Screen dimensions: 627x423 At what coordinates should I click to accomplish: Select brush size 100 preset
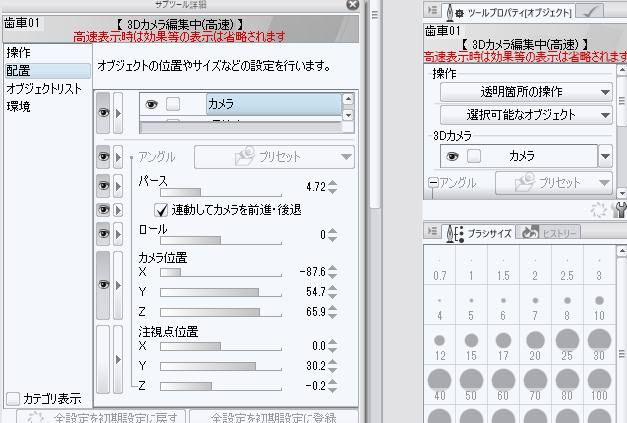(598, 382)
